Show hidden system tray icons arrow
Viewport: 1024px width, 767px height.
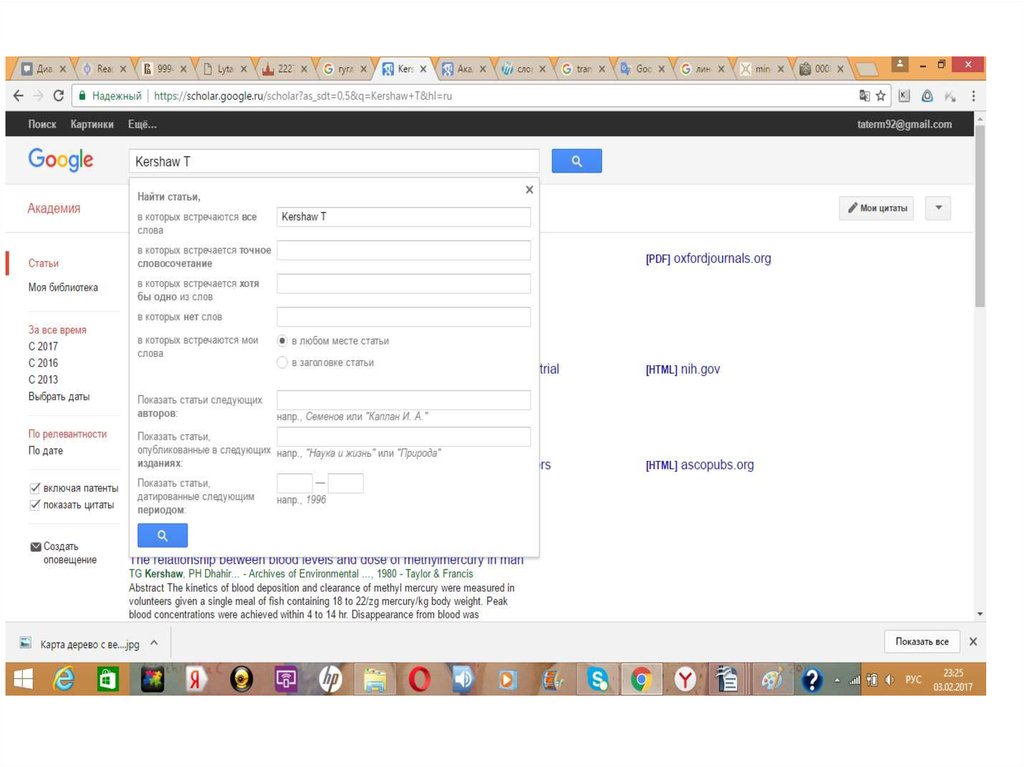837,680
